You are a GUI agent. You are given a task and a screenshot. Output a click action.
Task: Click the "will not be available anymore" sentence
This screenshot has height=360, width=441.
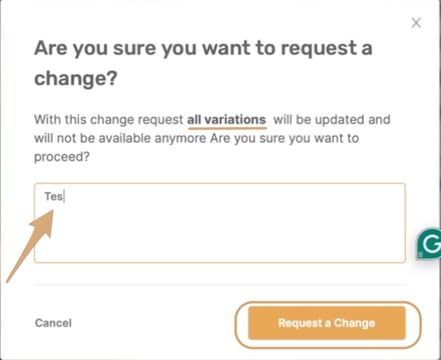click(120, 138)
